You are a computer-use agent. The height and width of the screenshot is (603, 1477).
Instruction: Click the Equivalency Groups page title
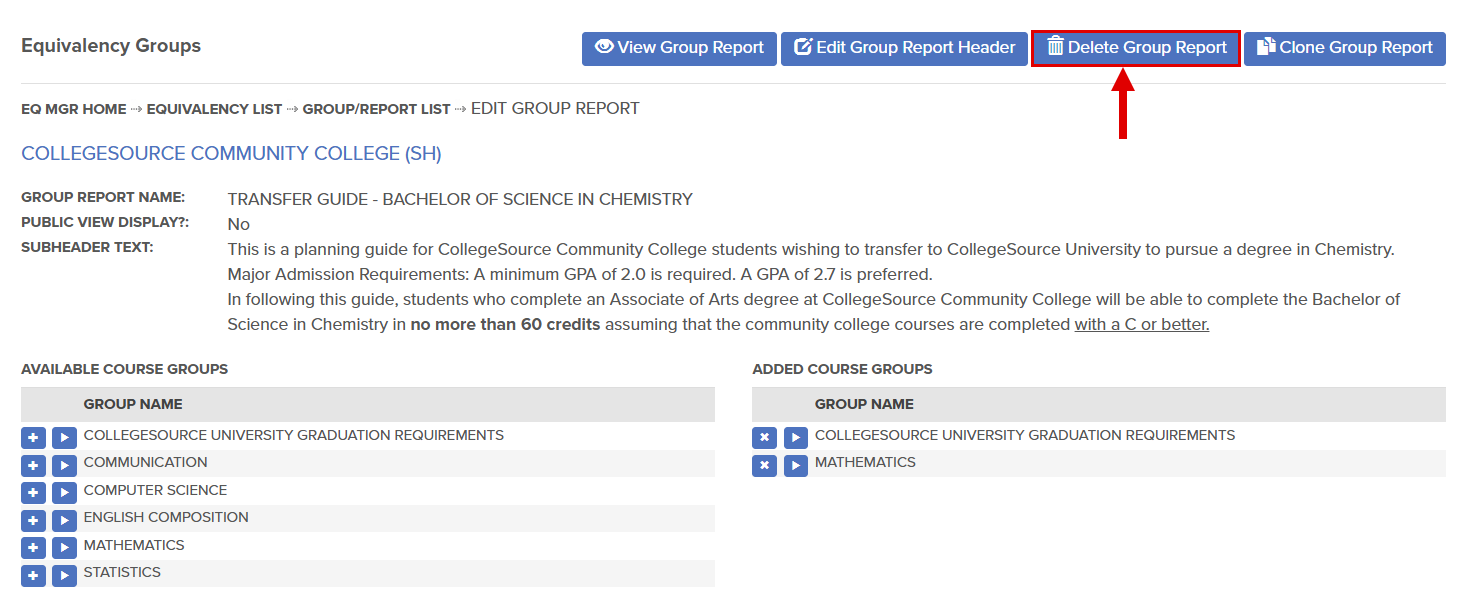click(111, 46)
